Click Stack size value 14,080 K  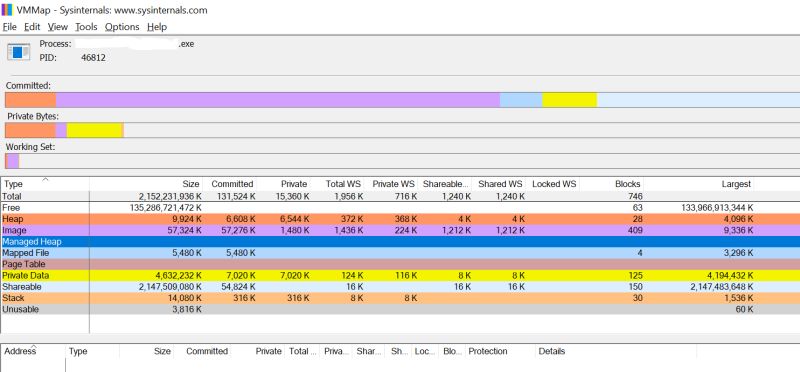point(185,298)
